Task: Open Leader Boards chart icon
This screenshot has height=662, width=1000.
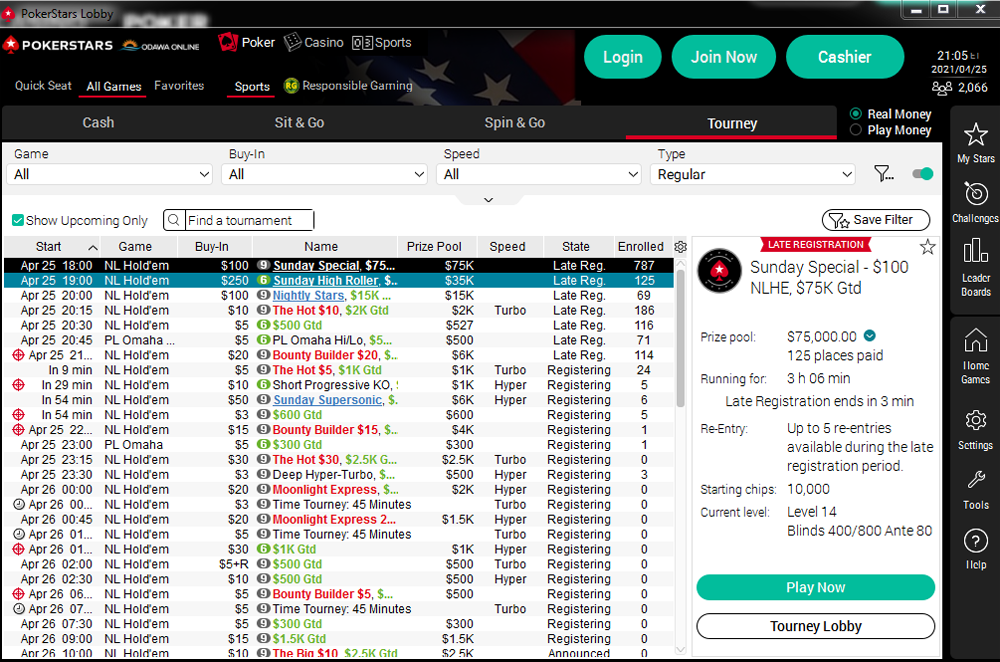Action: pyautogui.click(x=975, y=251)
